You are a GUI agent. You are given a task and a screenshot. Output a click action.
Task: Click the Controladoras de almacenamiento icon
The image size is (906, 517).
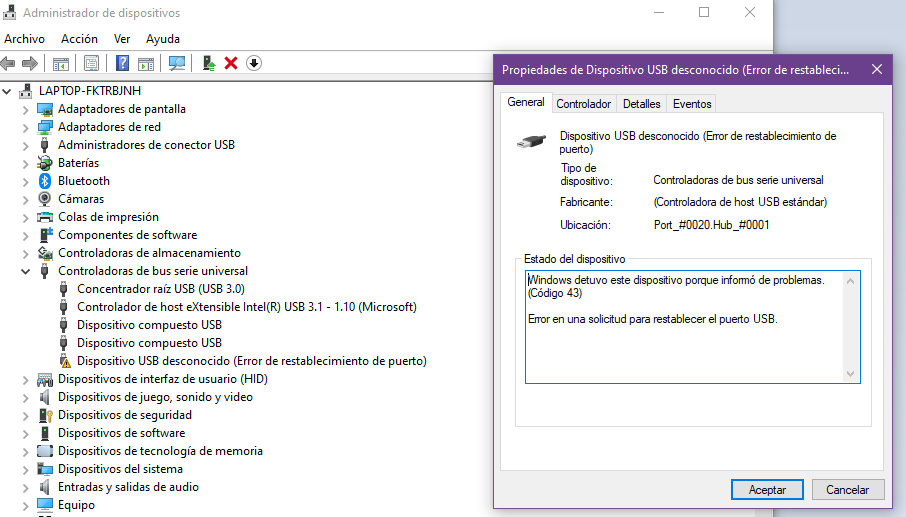45,253
